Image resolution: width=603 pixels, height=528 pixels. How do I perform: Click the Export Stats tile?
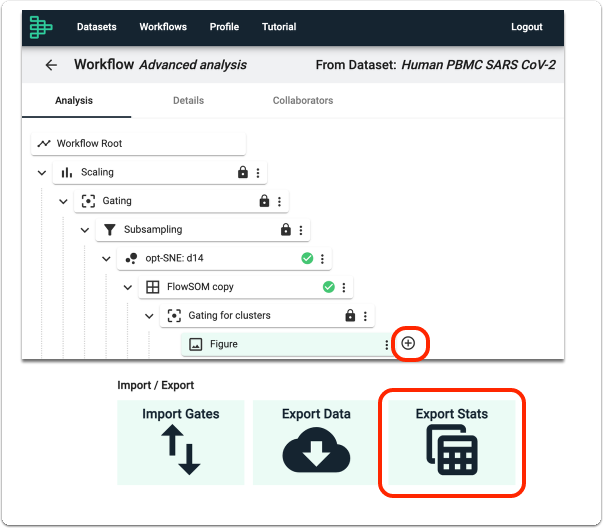pos(452,442)
